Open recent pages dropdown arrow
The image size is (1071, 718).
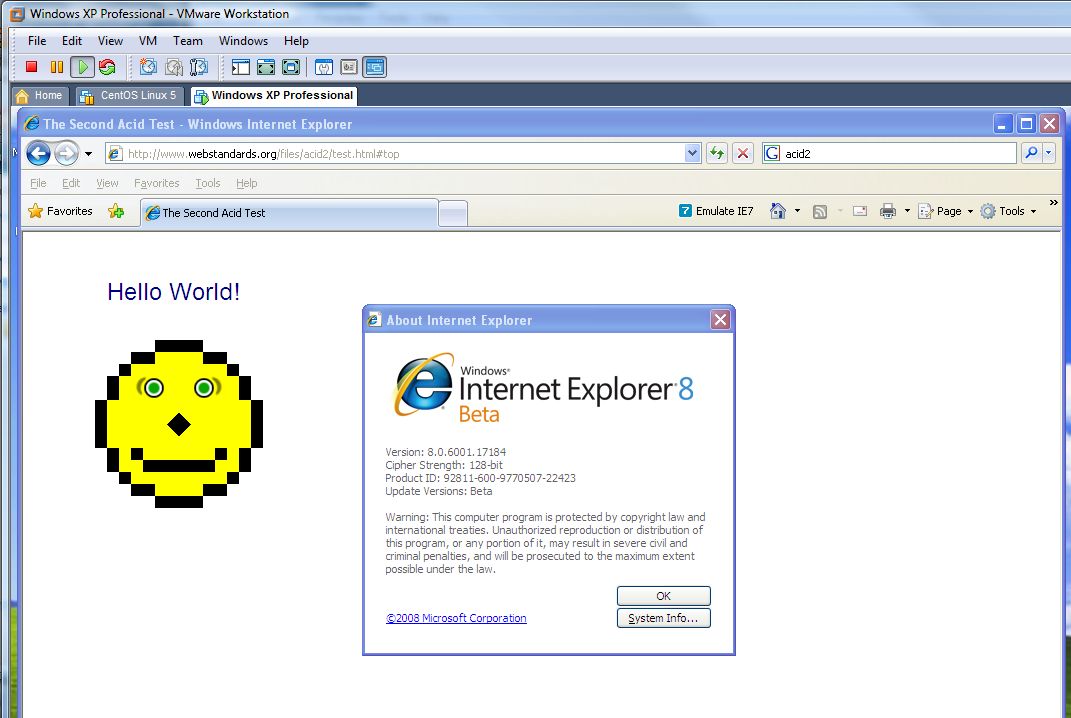[x=88, y=154]
